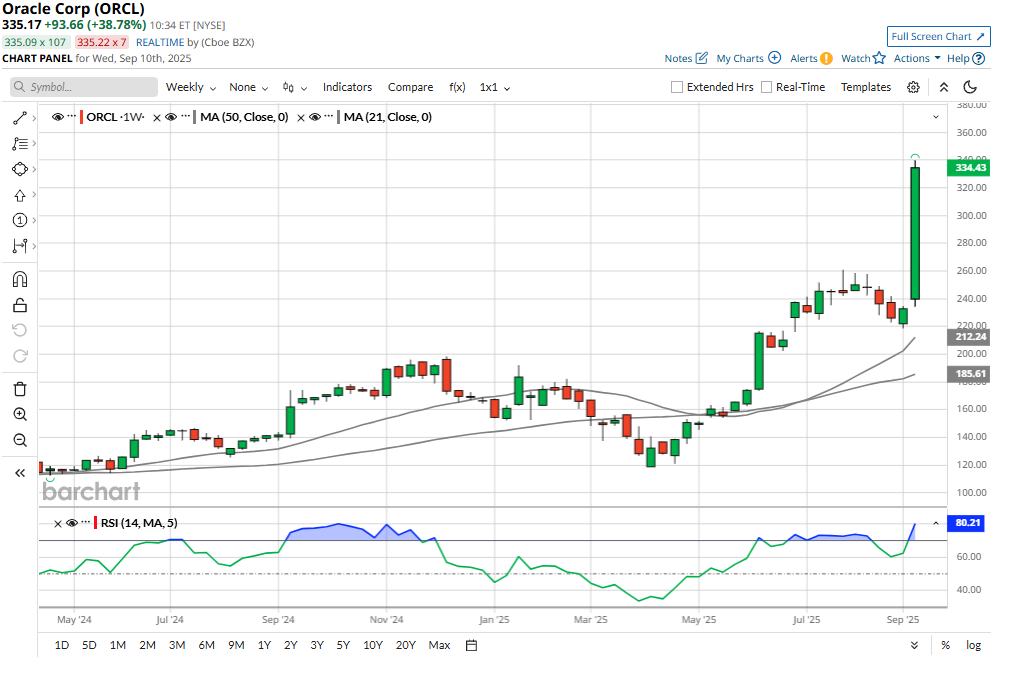
Task: Click the redo arrow in left toolbar
Action: coord(20,356)
